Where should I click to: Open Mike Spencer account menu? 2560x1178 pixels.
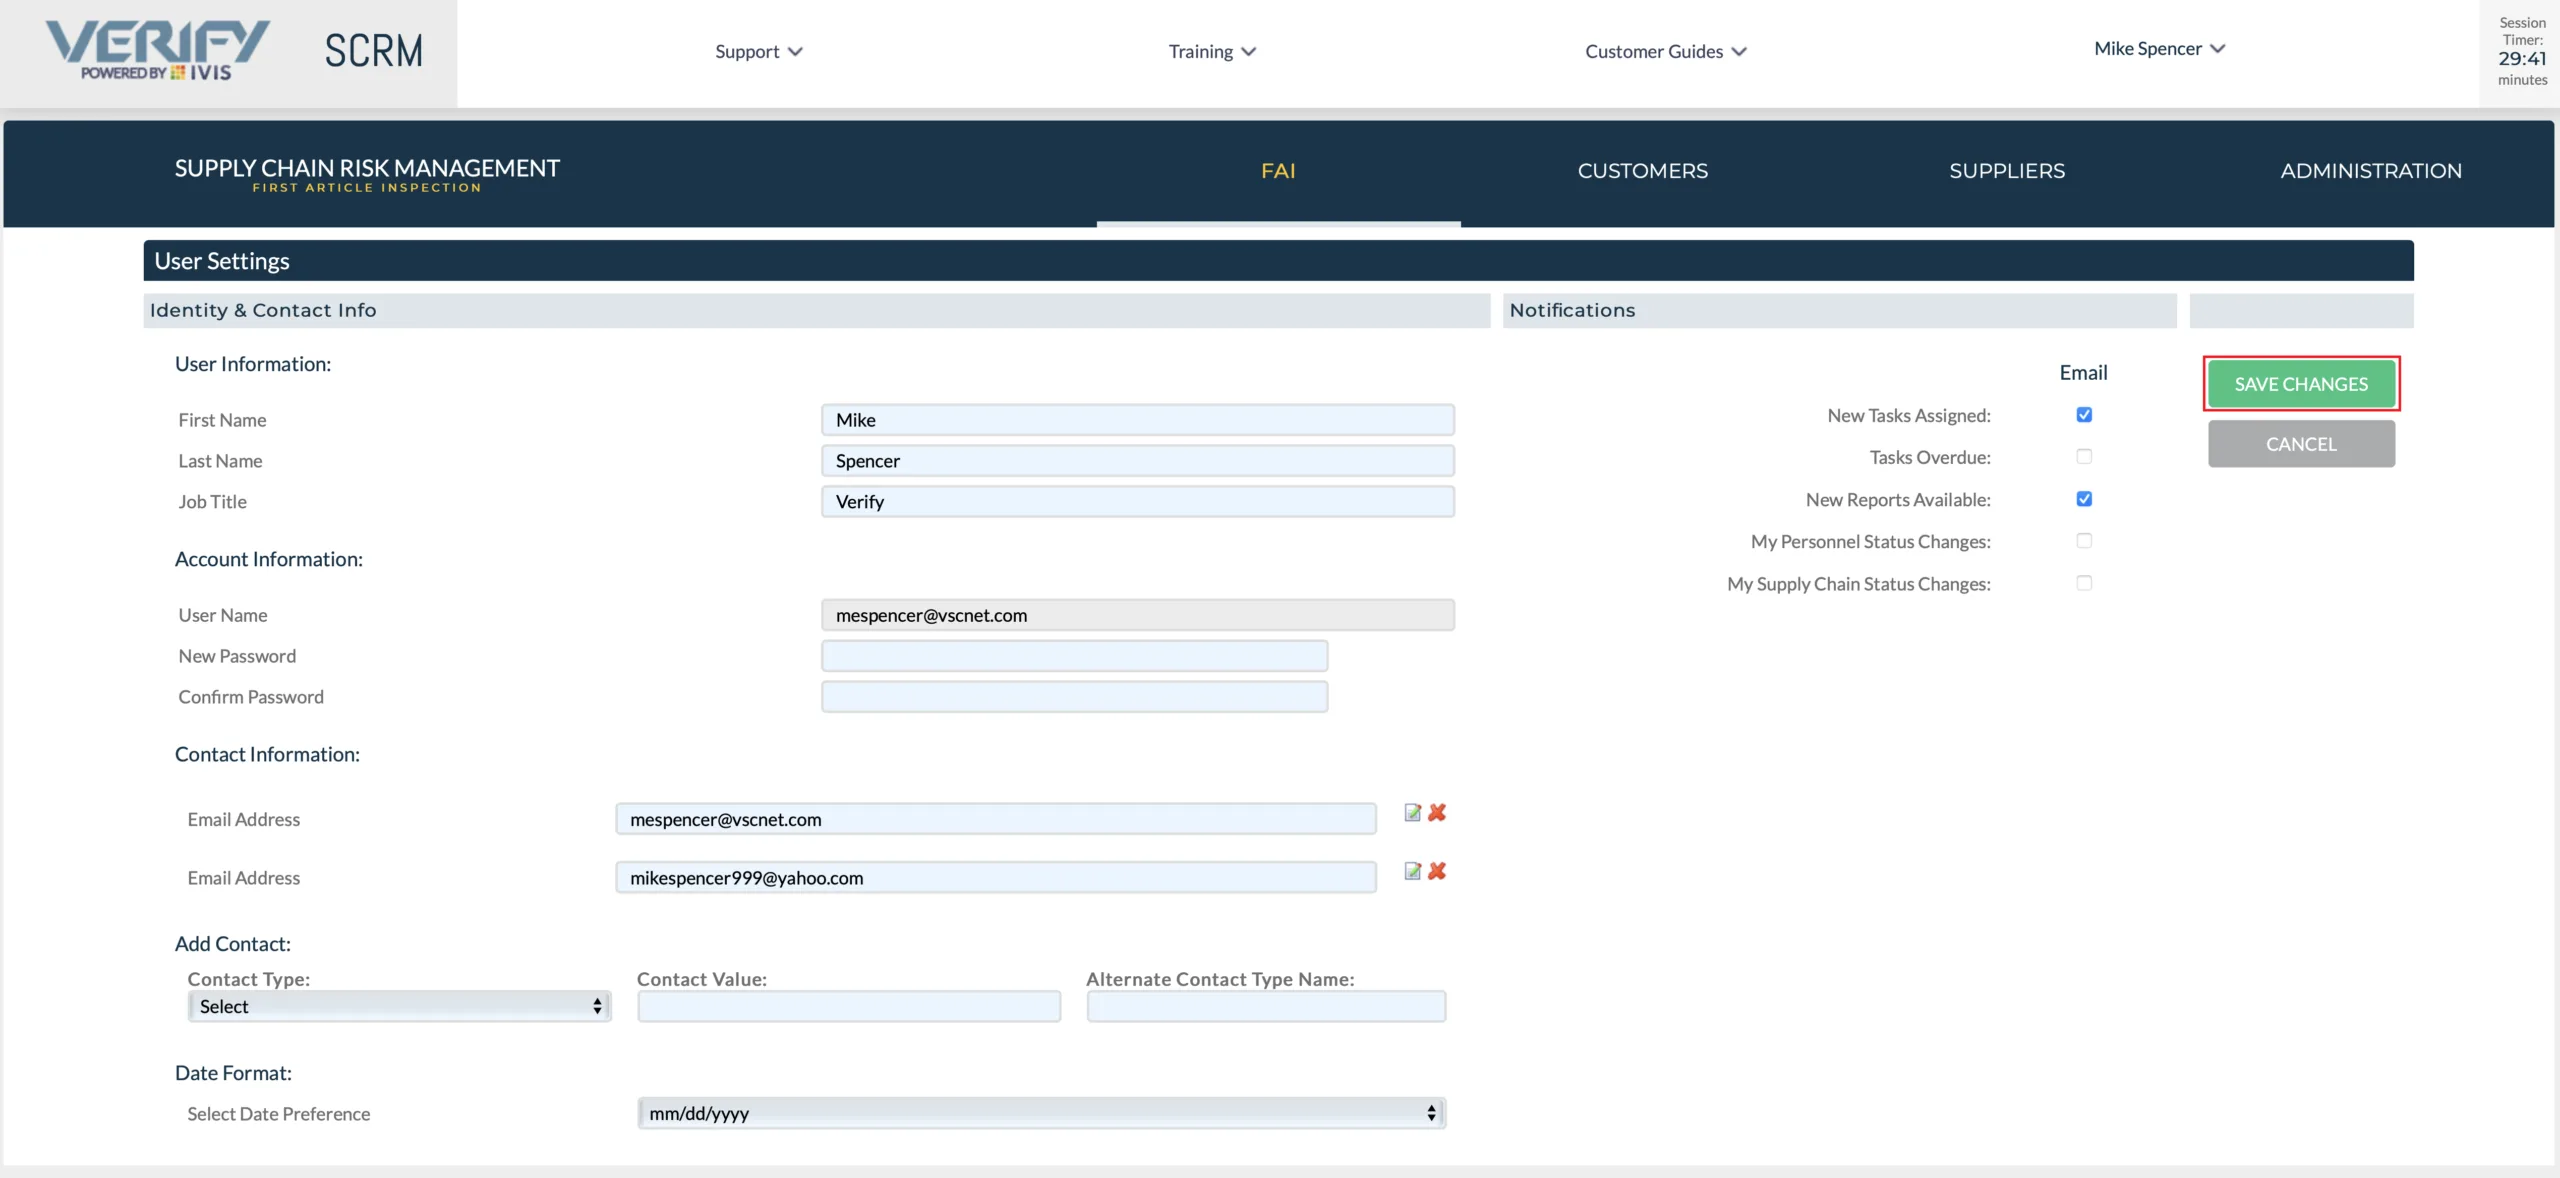tap(2159, 48)
